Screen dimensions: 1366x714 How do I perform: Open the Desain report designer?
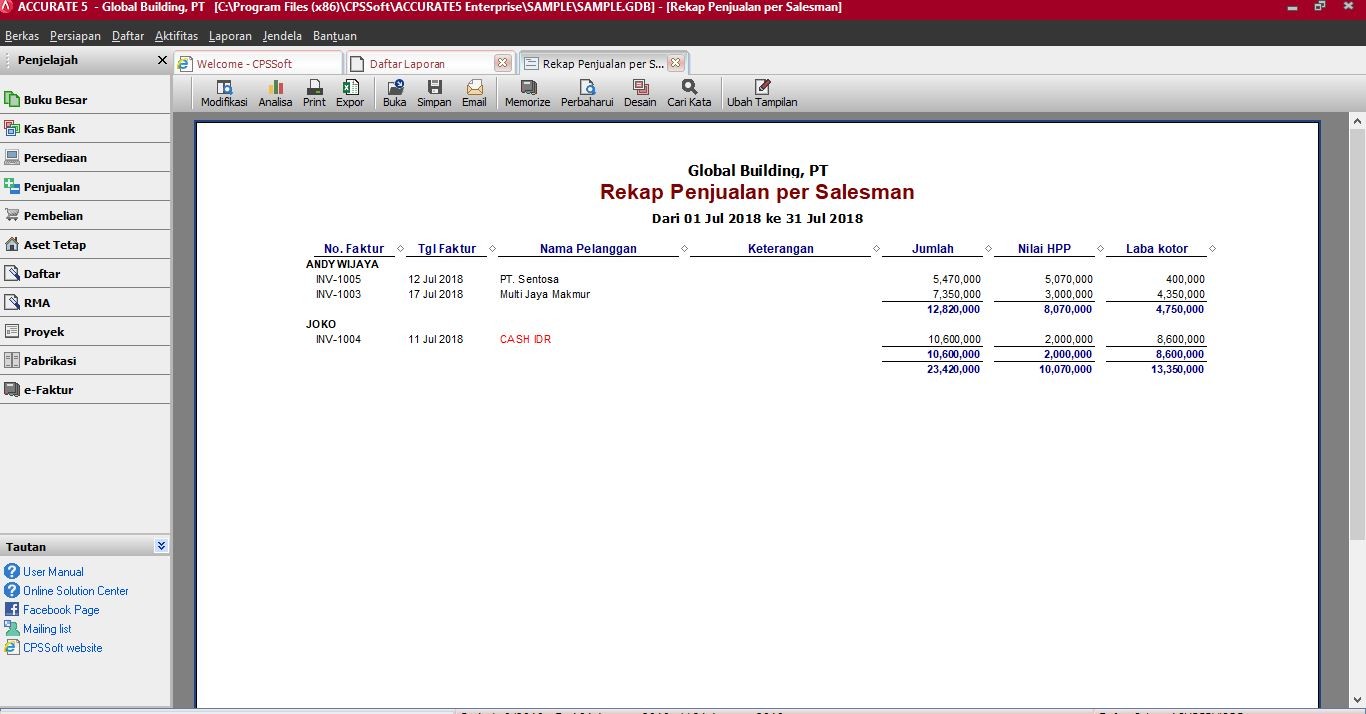point(640,94)
